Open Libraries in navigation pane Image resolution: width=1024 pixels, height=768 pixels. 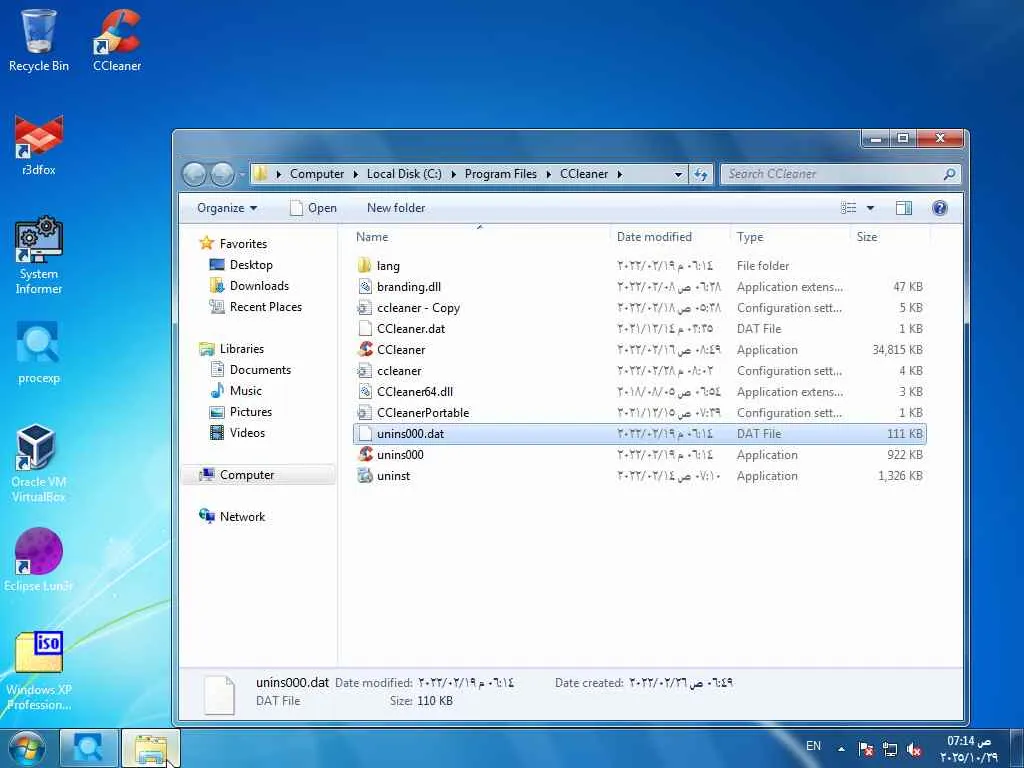[x=232, y=349]
